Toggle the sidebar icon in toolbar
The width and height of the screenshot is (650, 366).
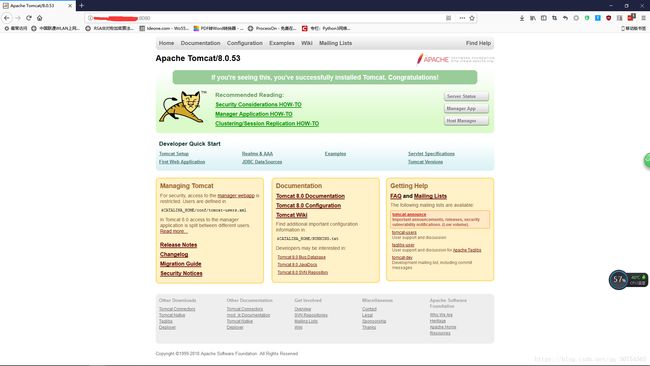(x=543, y=18)
